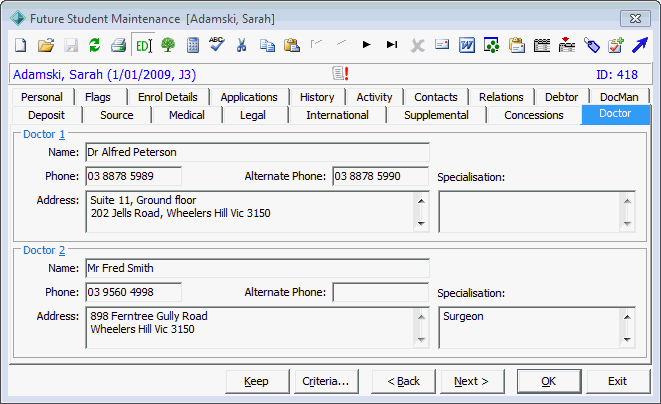Switch to the Personal tab
The width and height of the screenshot is (661, 404).
pyautogui.click(x=42, y=97)
